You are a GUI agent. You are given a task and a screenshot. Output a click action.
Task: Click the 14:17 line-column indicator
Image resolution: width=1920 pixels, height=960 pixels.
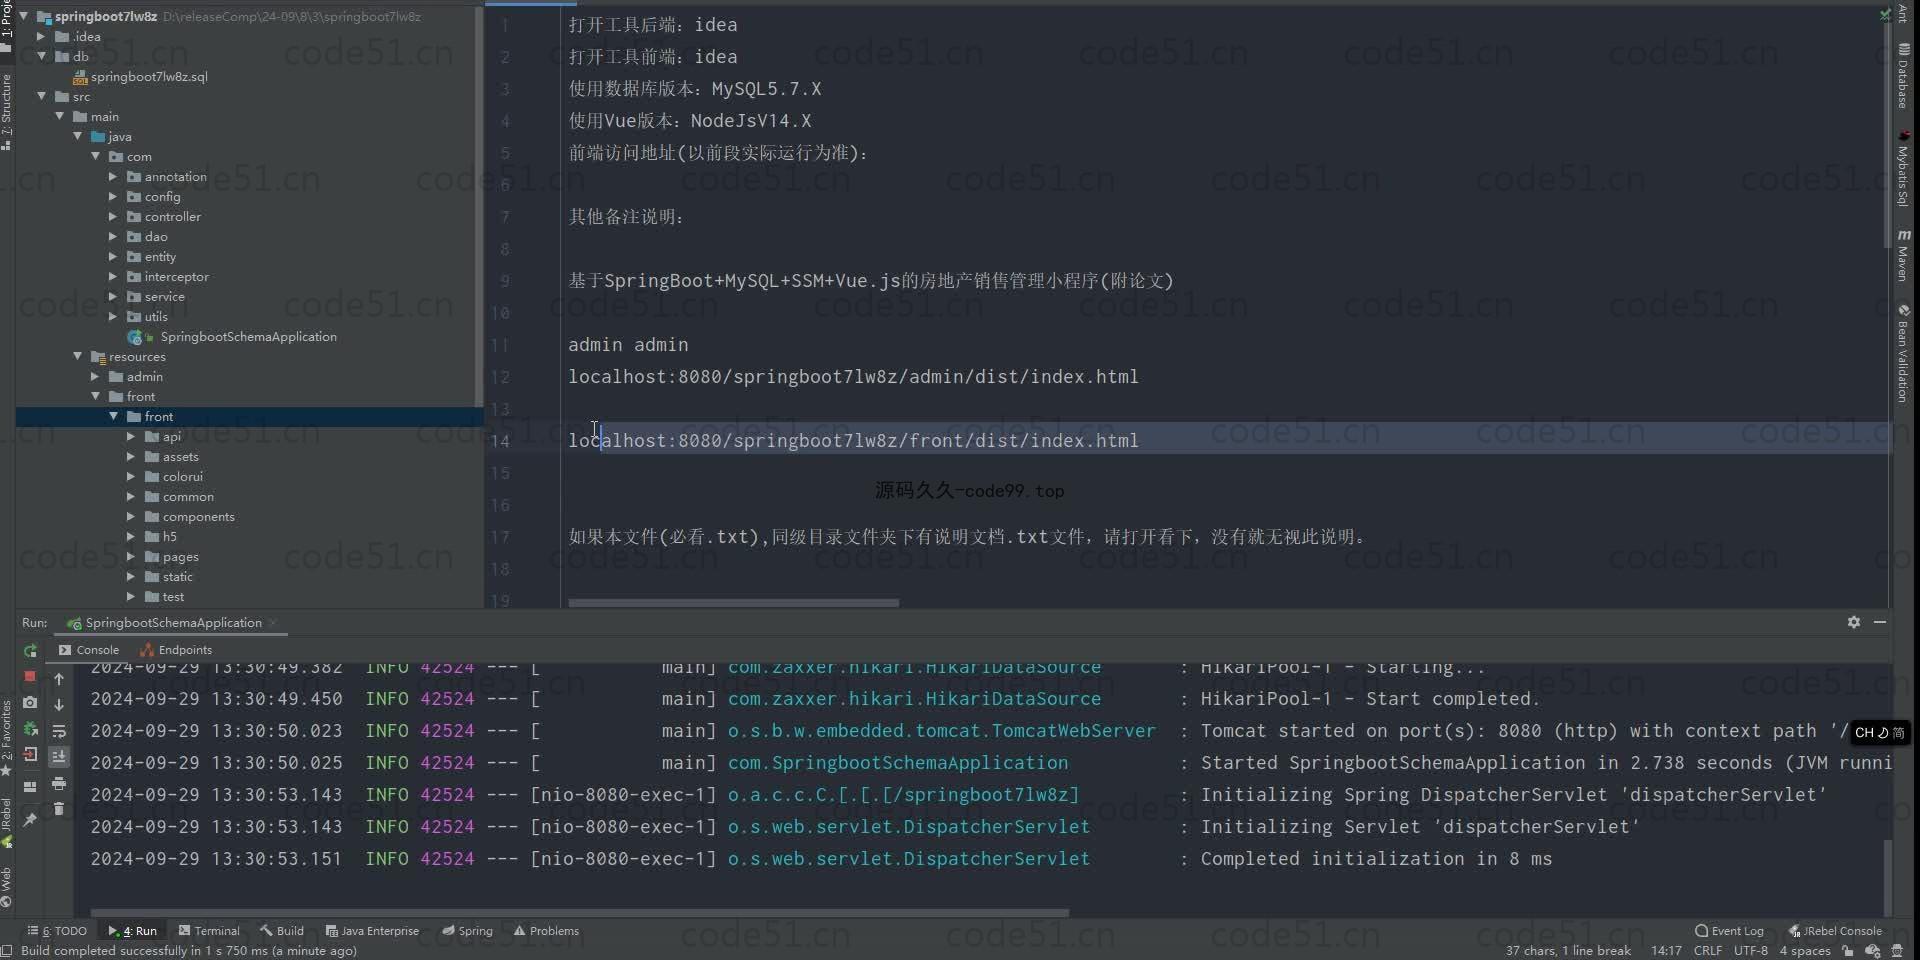tap(1666, 951)
